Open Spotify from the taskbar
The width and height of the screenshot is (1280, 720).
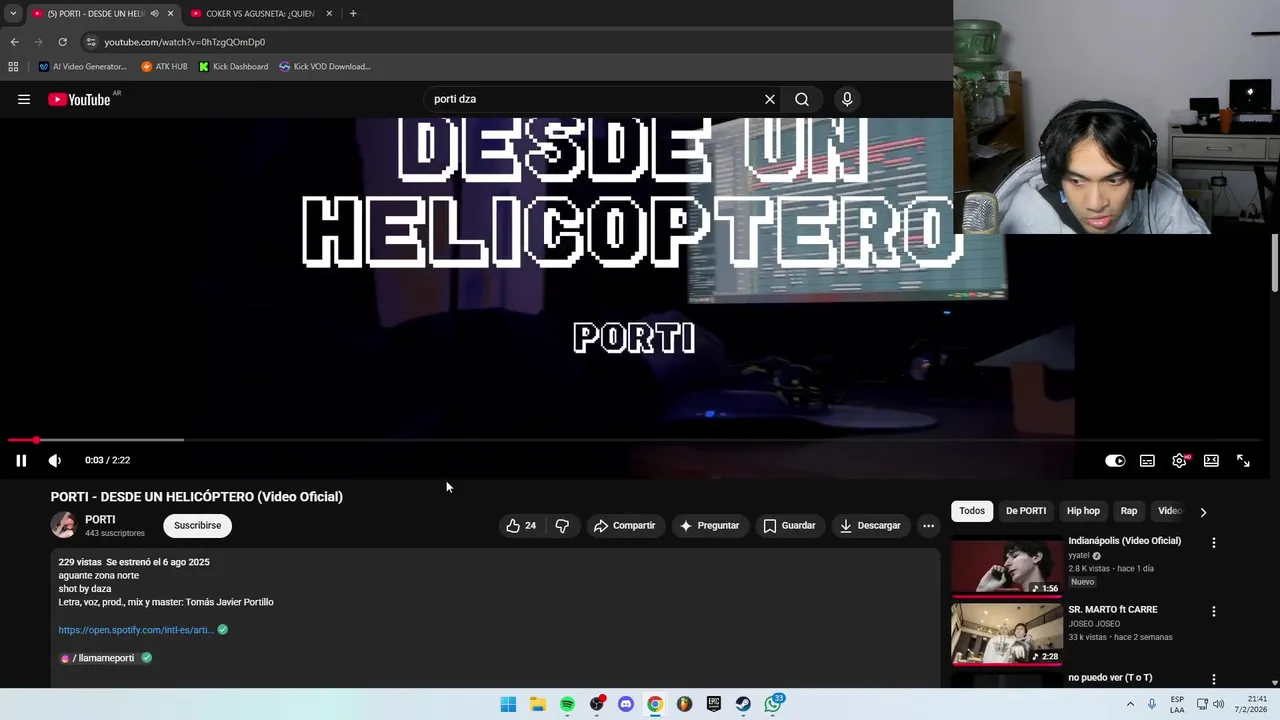click(x=567, y=704)
